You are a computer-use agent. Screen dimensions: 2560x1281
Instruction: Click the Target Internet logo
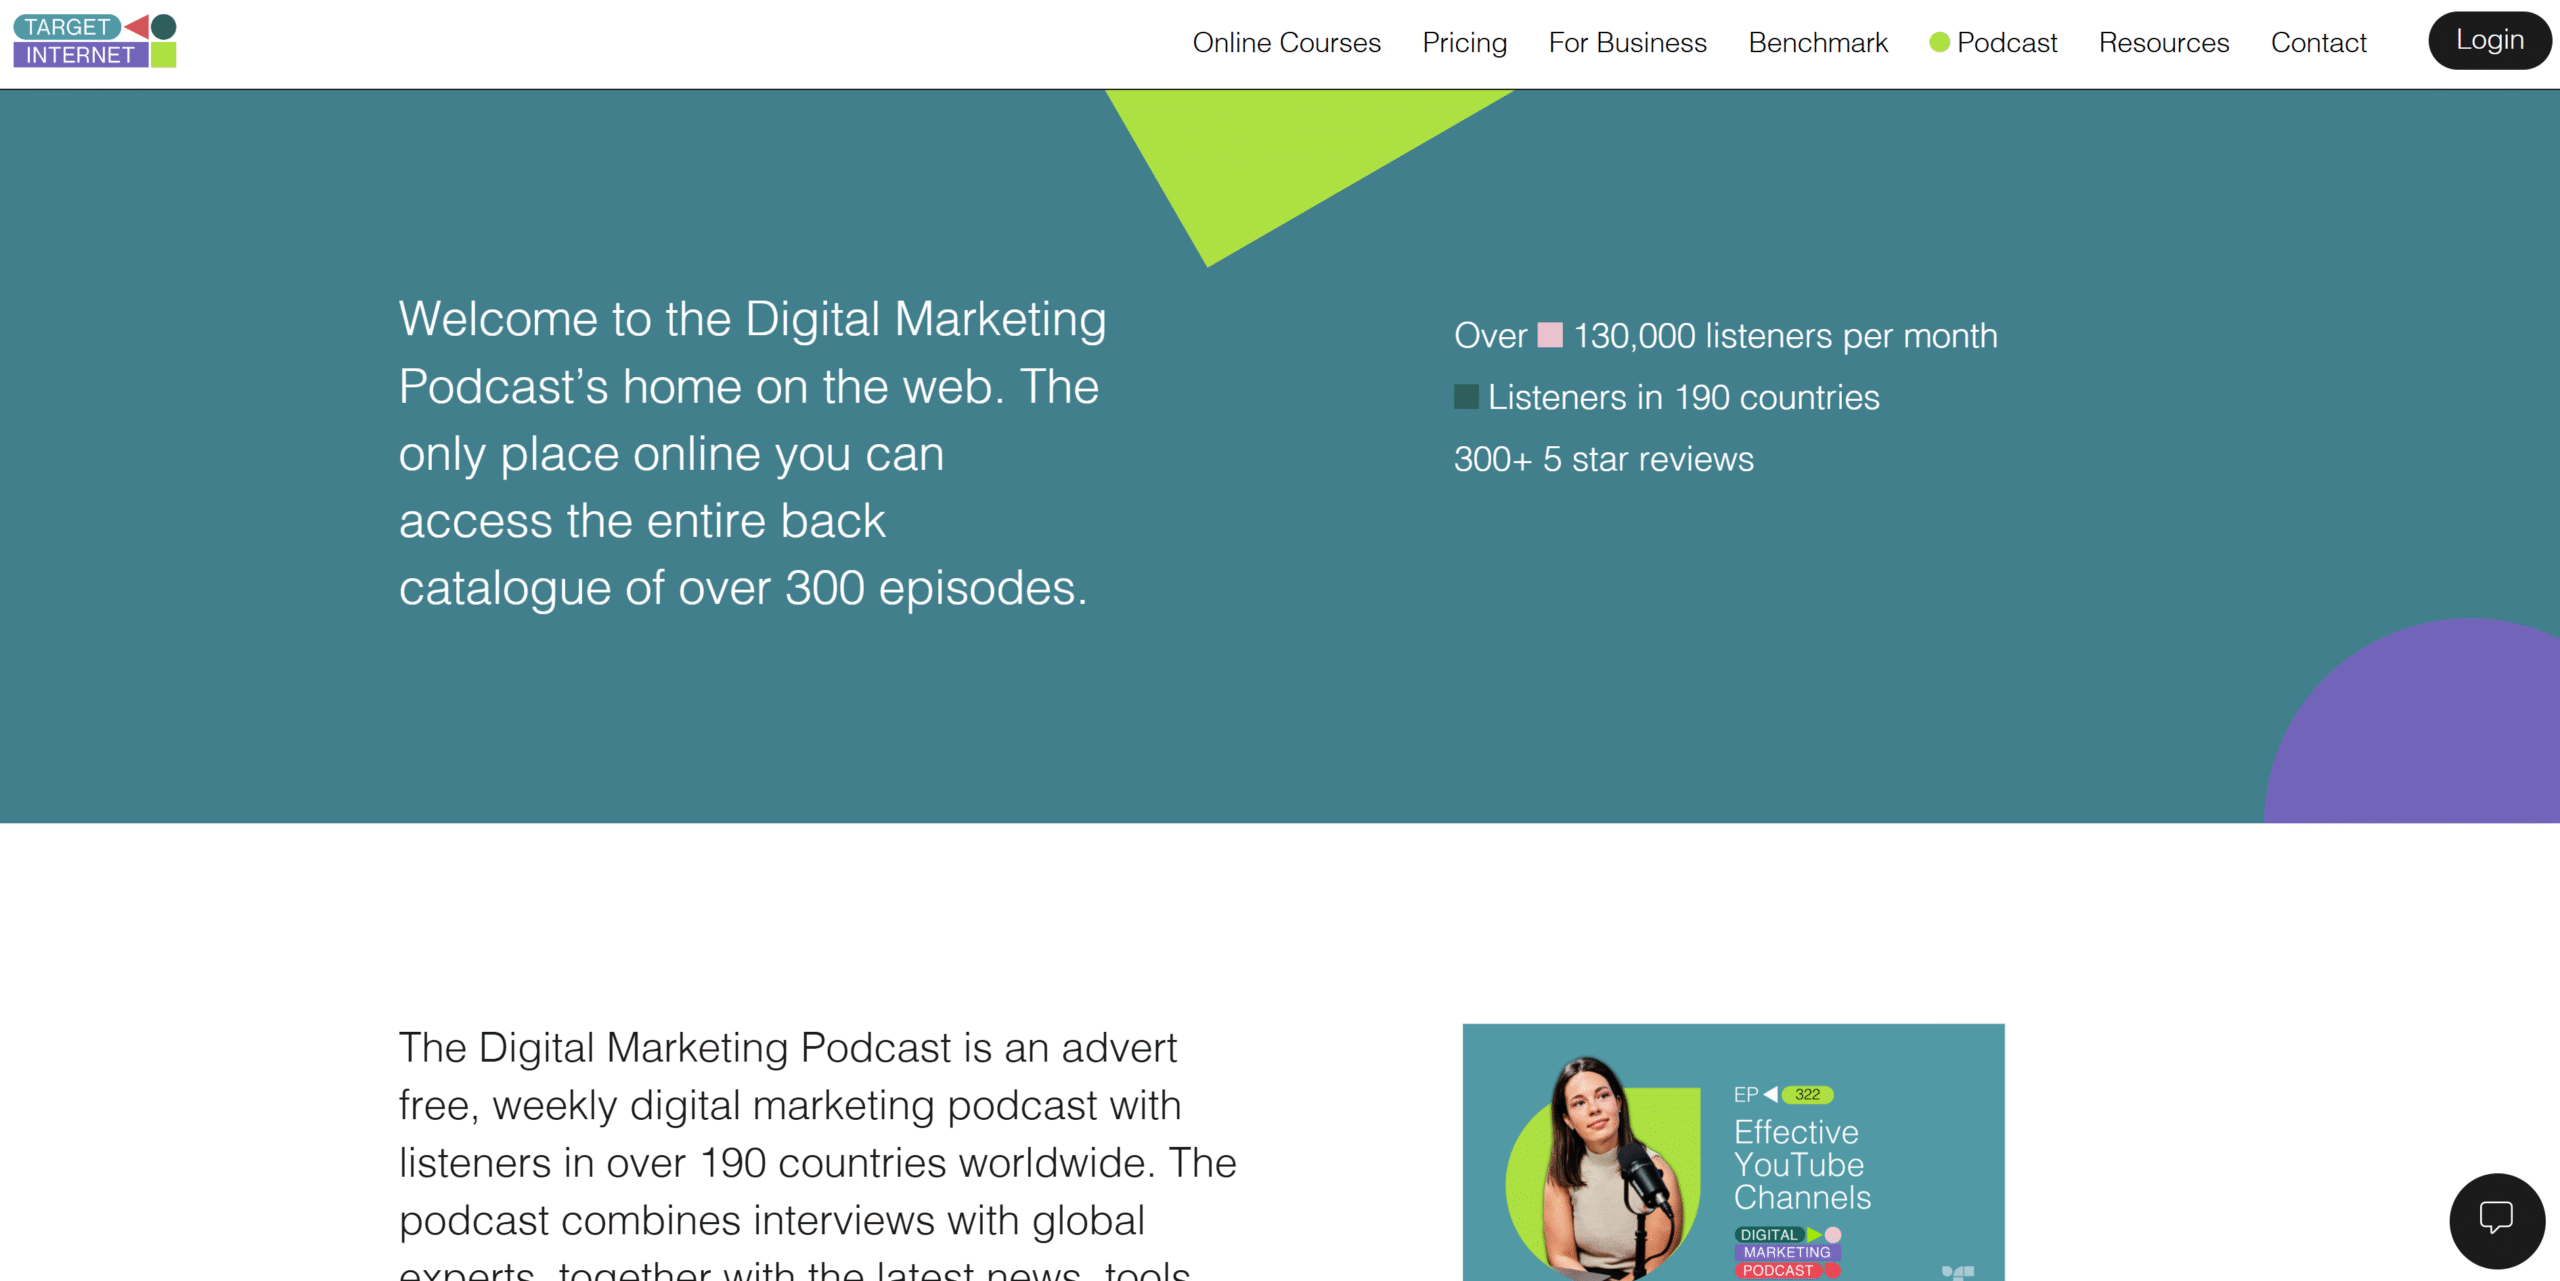pyautogui.click(x=95, y=41)
